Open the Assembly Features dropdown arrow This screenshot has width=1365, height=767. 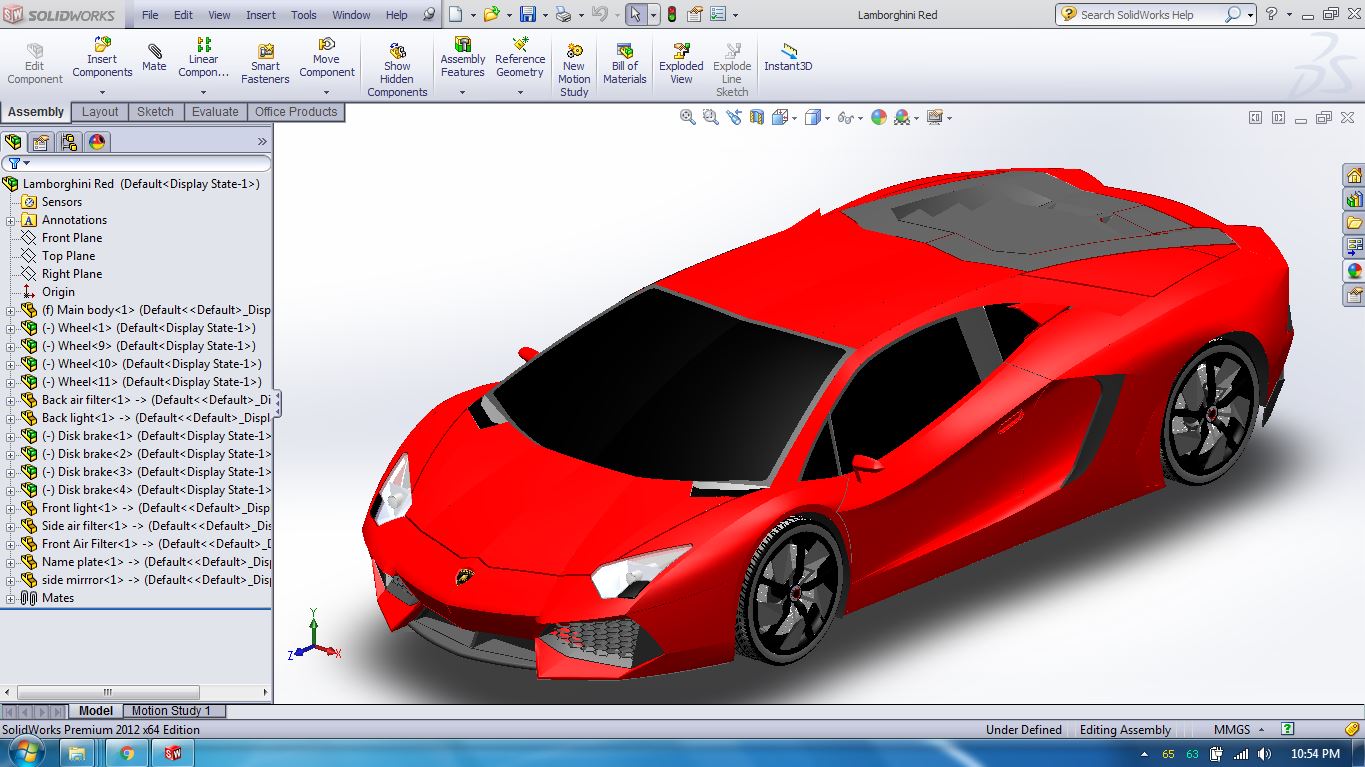click(x=462, y=93)
